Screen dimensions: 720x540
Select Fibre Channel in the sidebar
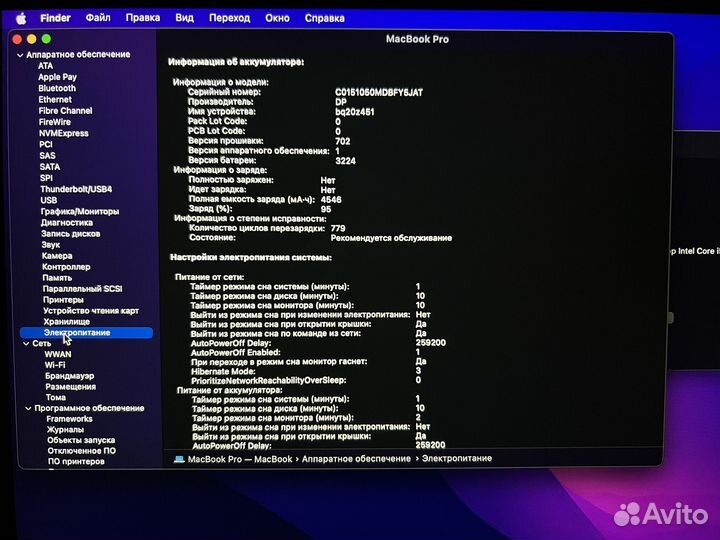pos(65,111)
